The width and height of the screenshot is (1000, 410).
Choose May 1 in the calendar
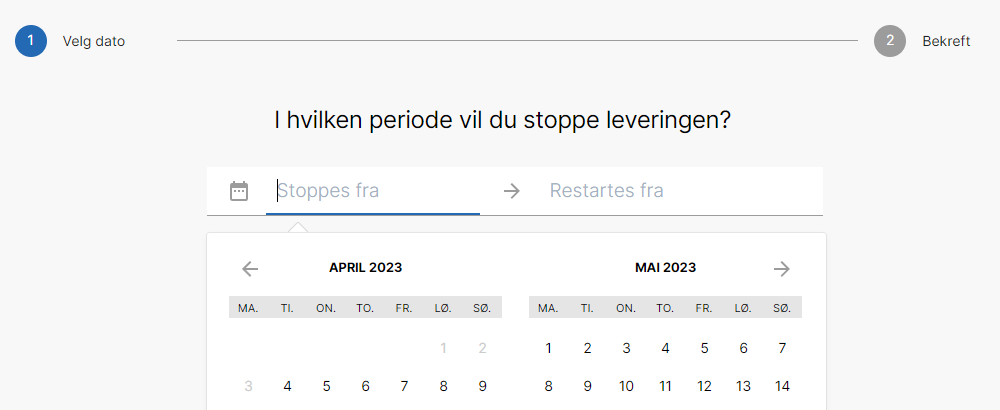(548, 348)
